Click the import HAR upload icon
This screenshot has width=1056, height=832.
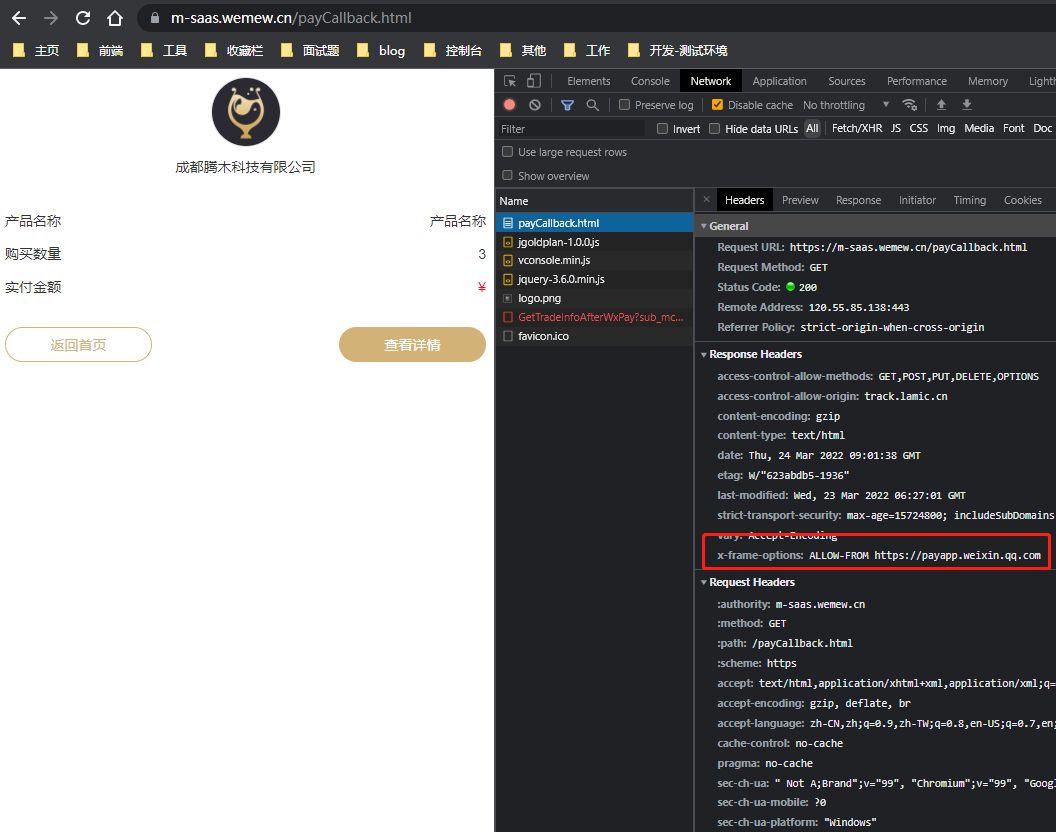coord(942,104)
